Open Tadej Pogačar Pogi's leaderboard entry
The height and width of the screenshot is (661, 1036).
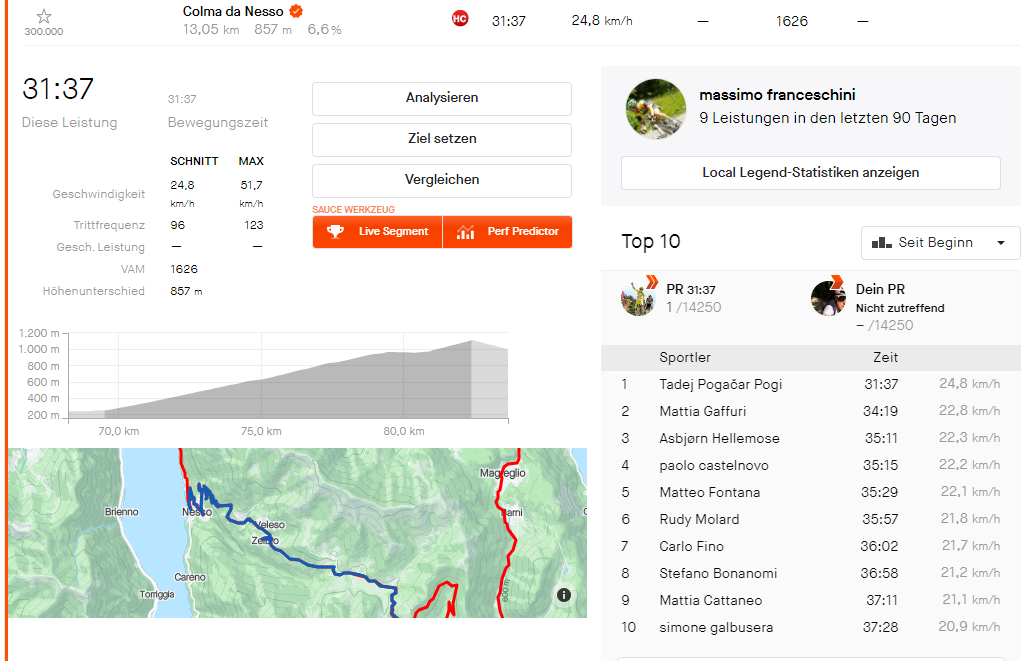click(720, 384)
